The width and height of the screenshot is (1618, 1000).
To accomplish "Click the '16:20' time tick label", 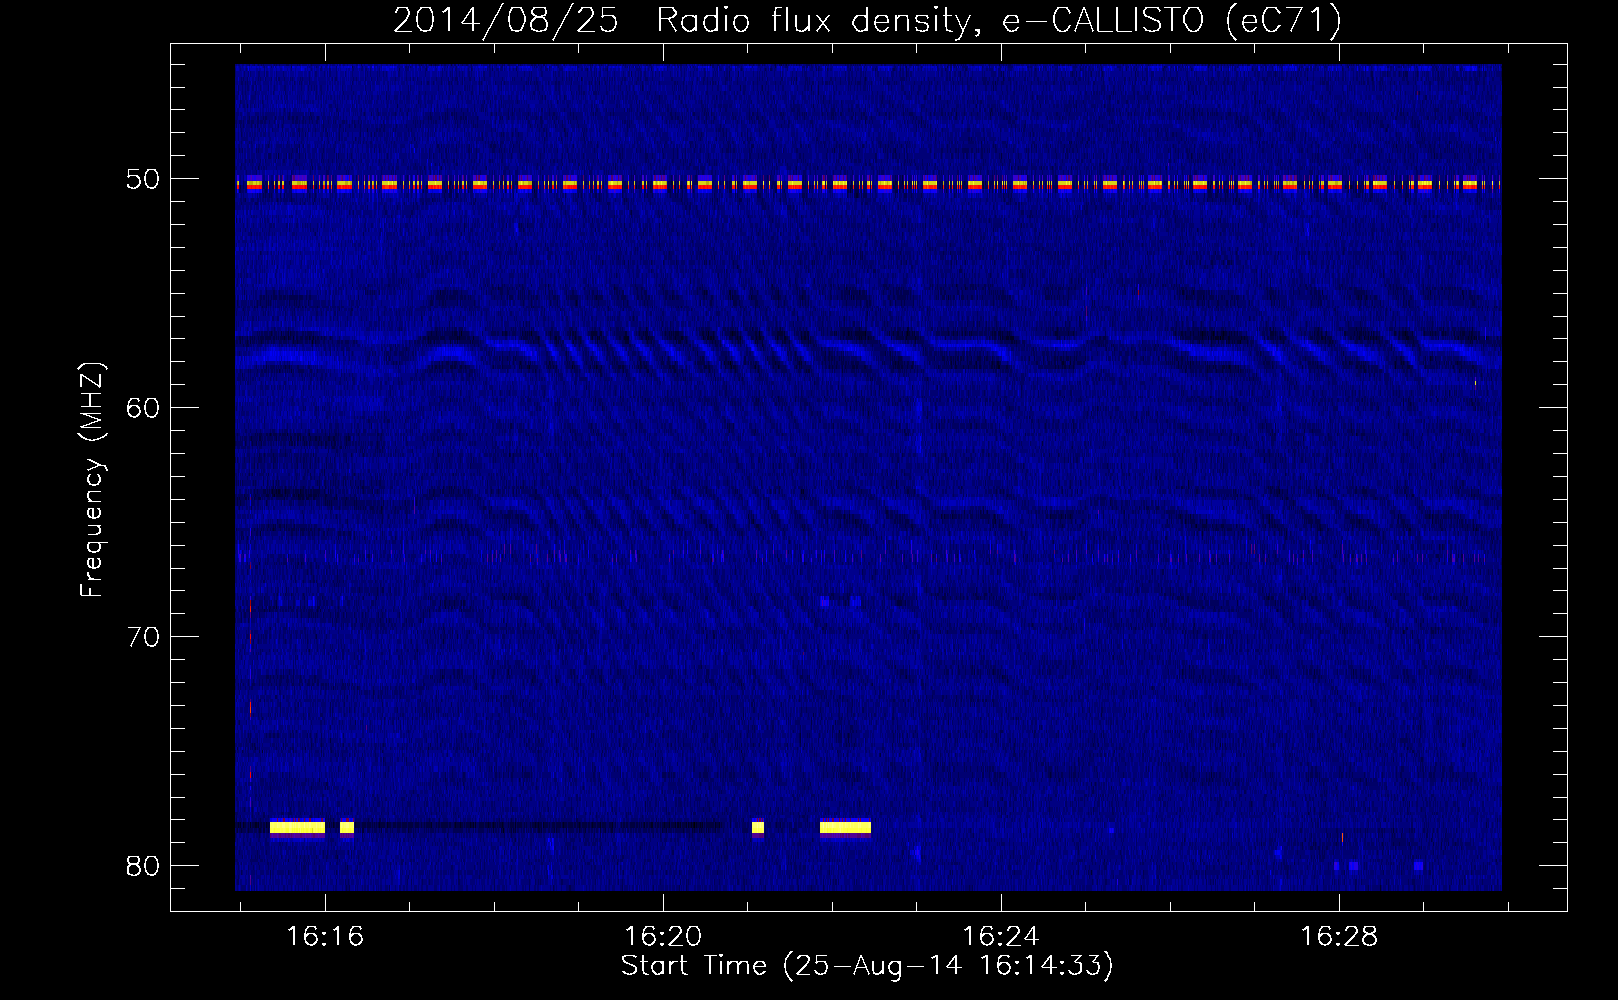I will 663,937.
